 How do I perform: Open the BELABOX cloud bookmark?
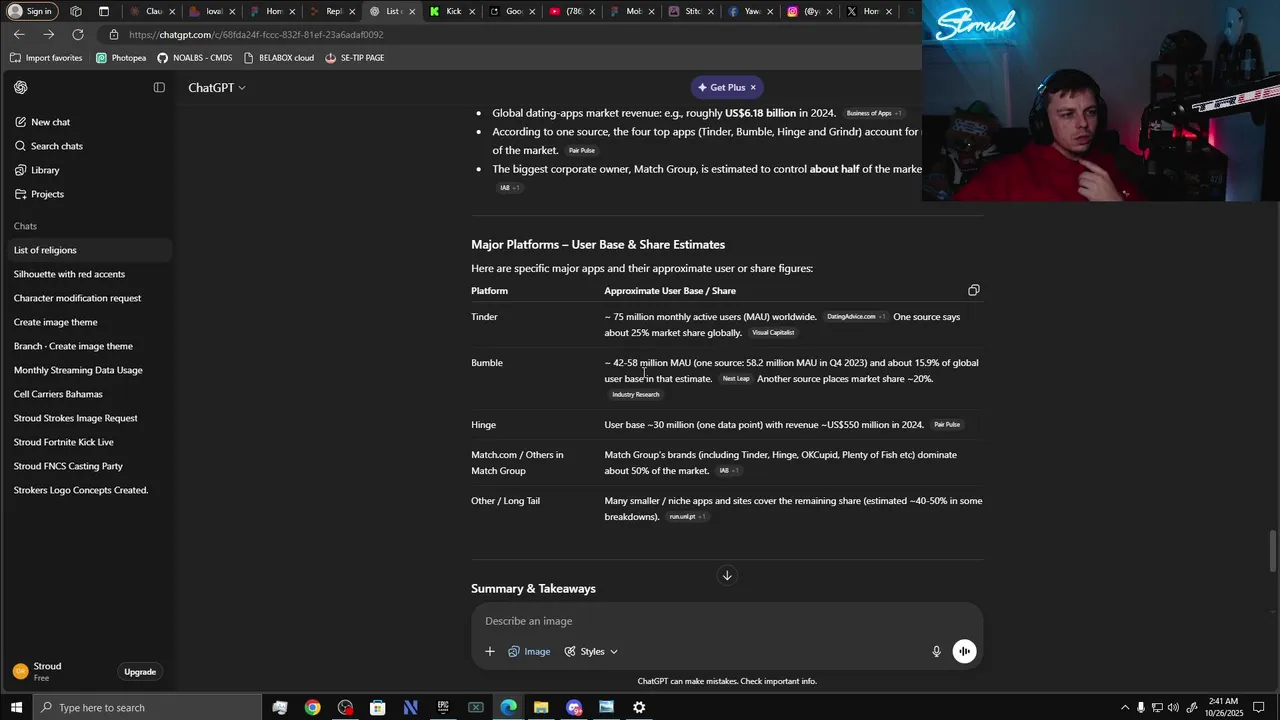click(278, 58)
